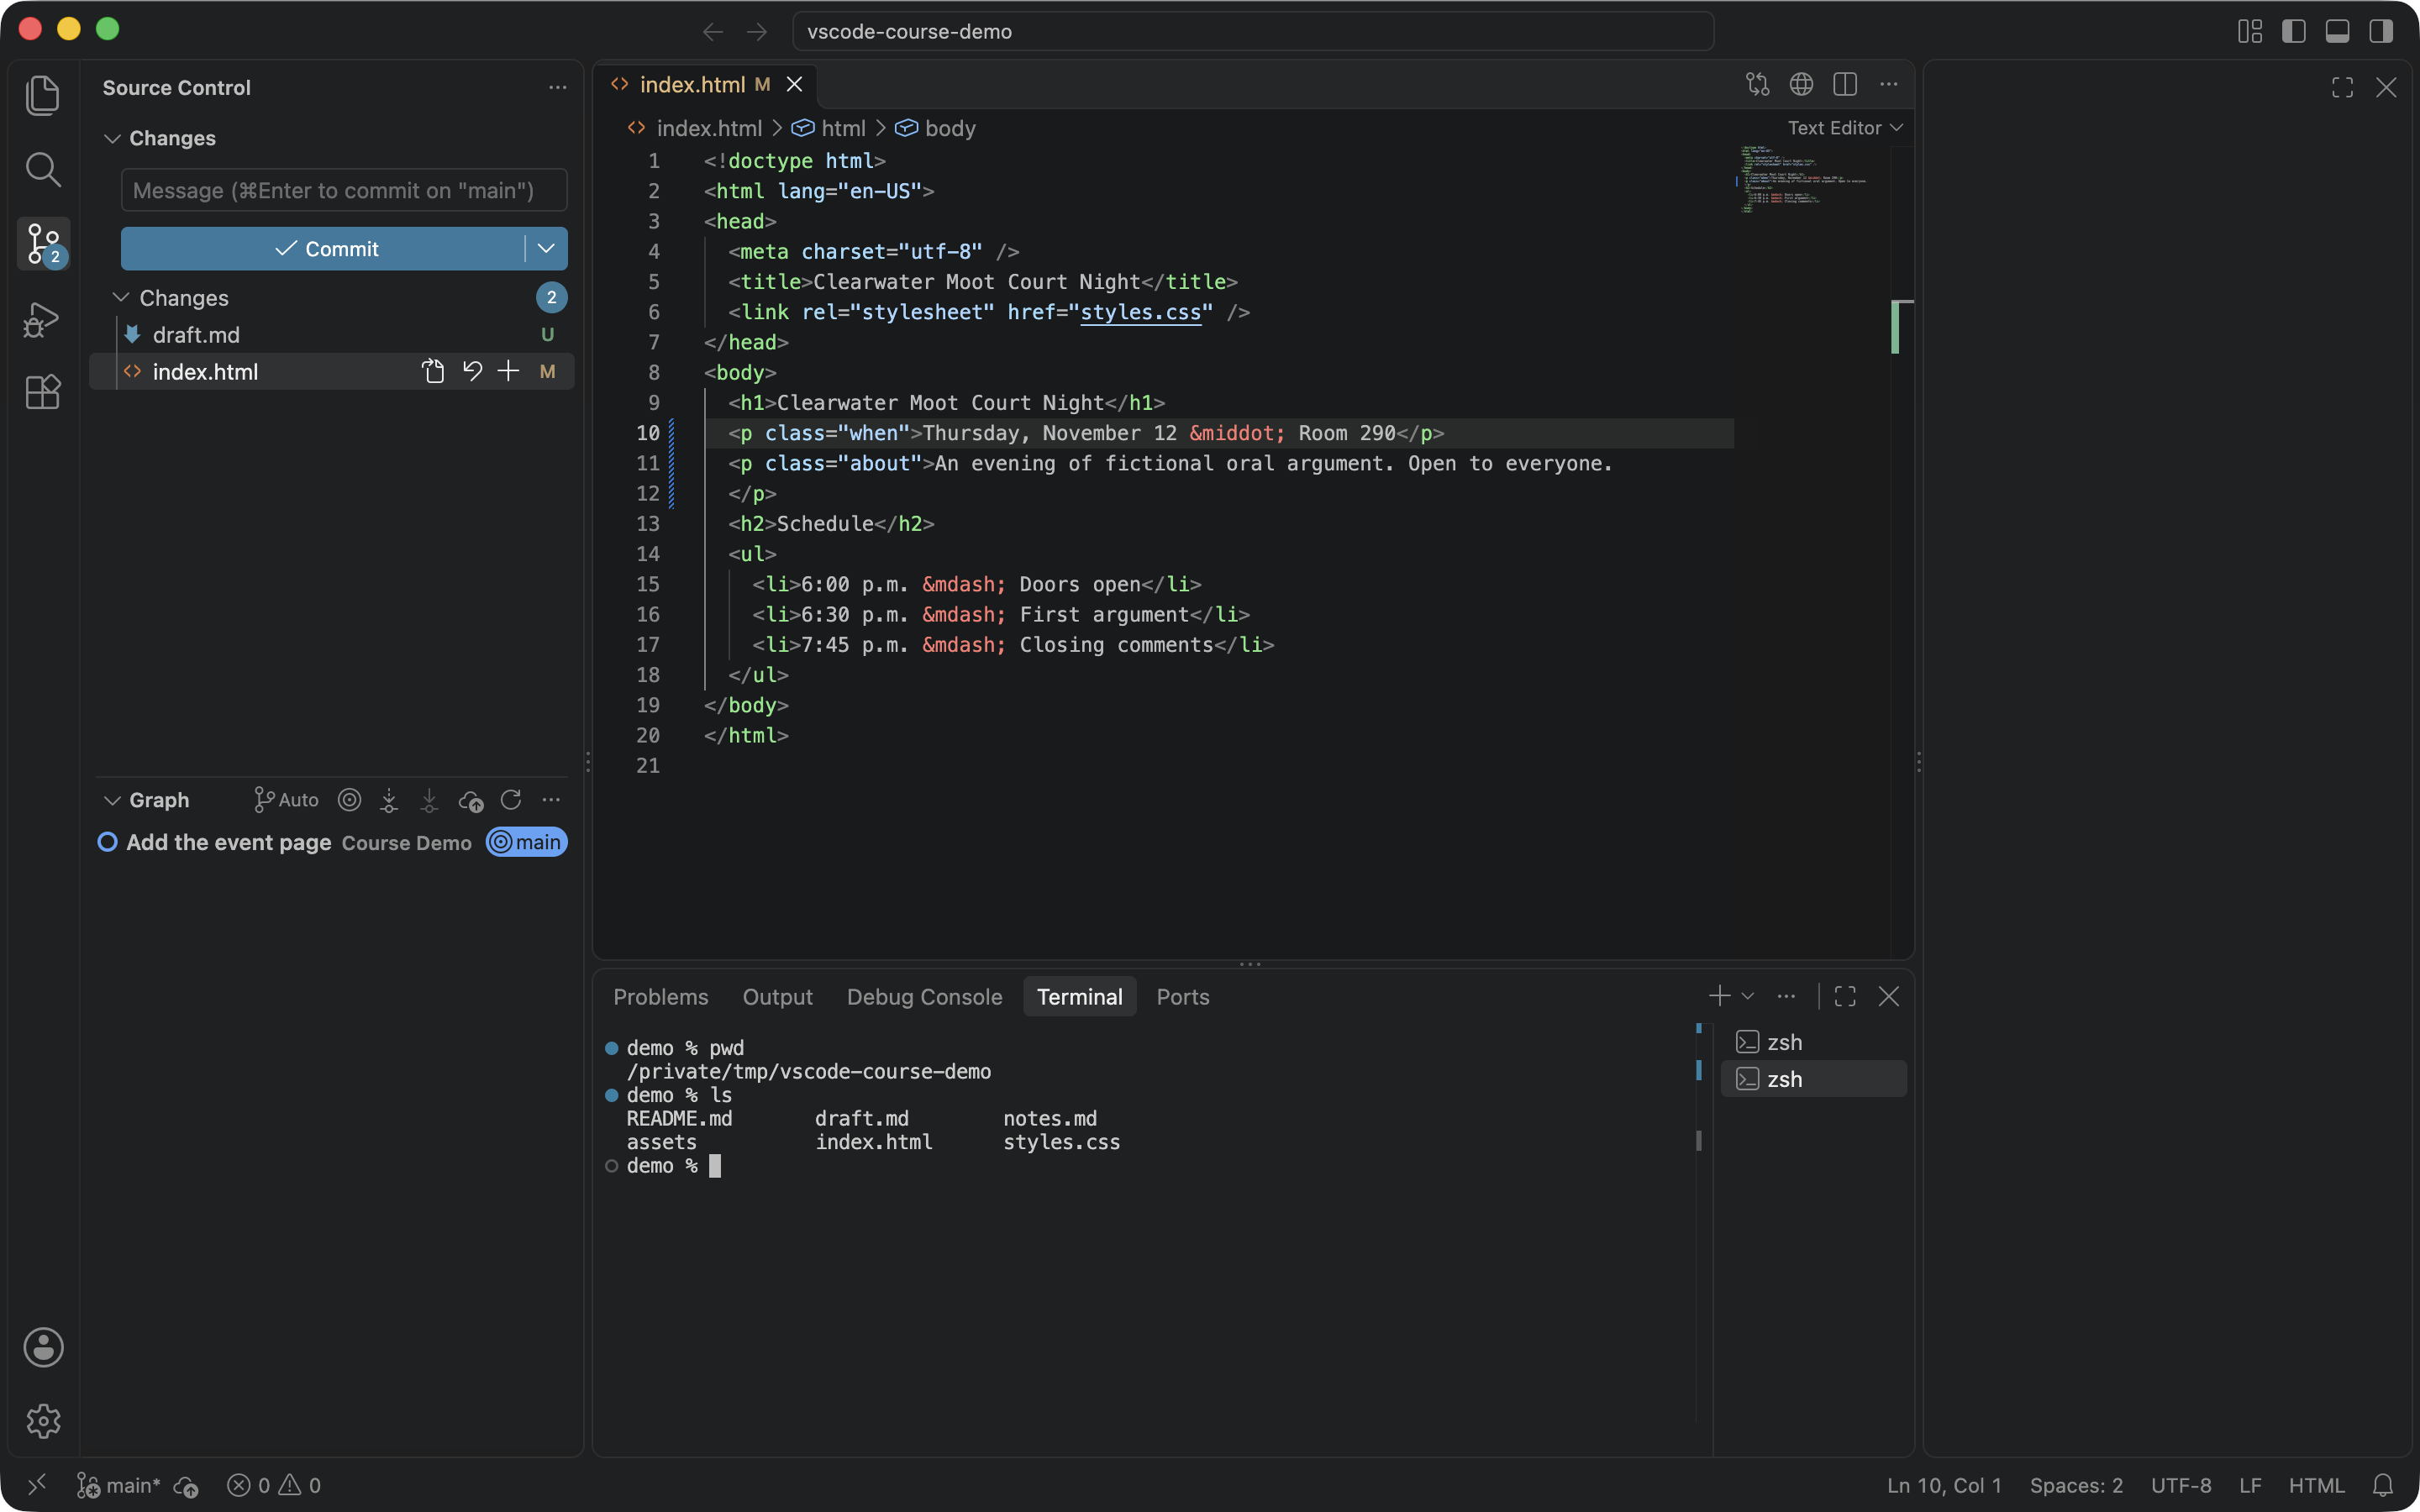Open the Manage gear icon
The width and height of the screenshot is (2420, 1512).
pos(43,1420)
